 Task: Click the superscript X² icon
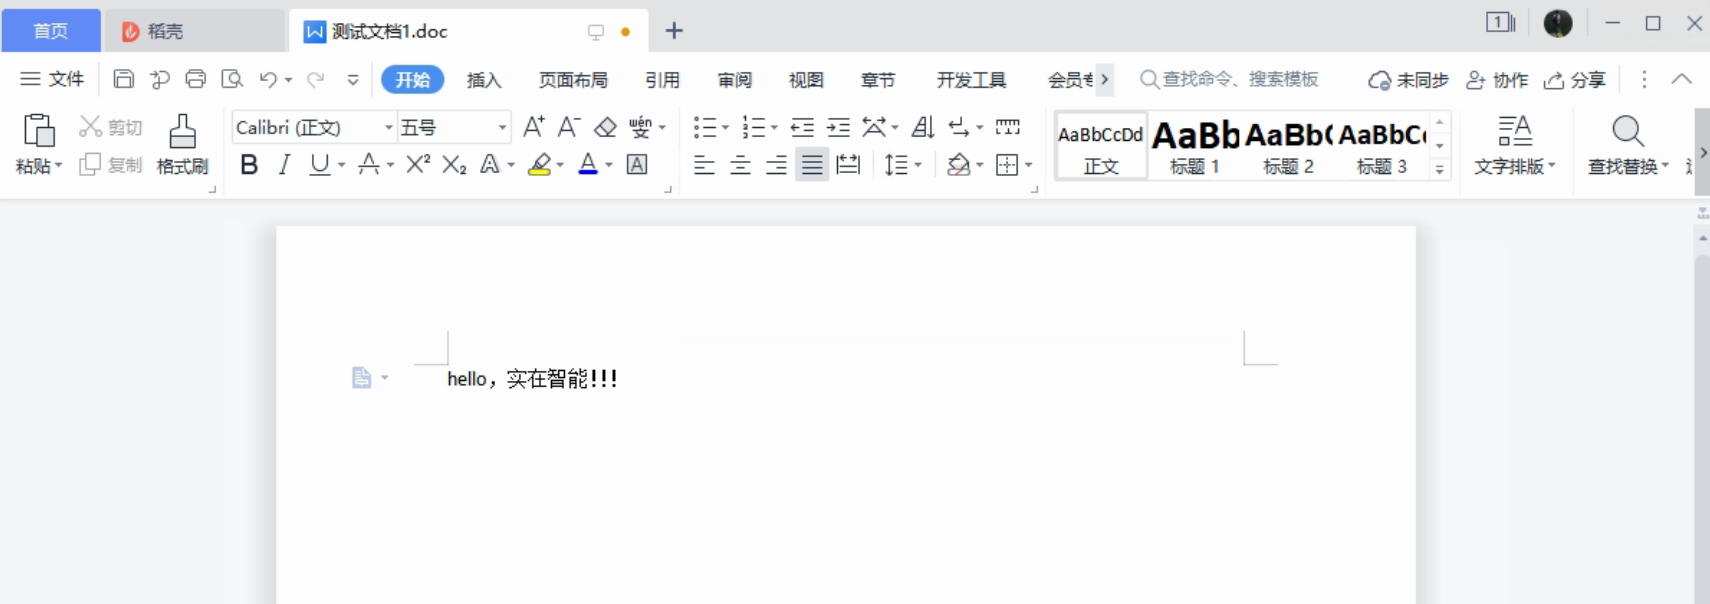tap(418, 164)
